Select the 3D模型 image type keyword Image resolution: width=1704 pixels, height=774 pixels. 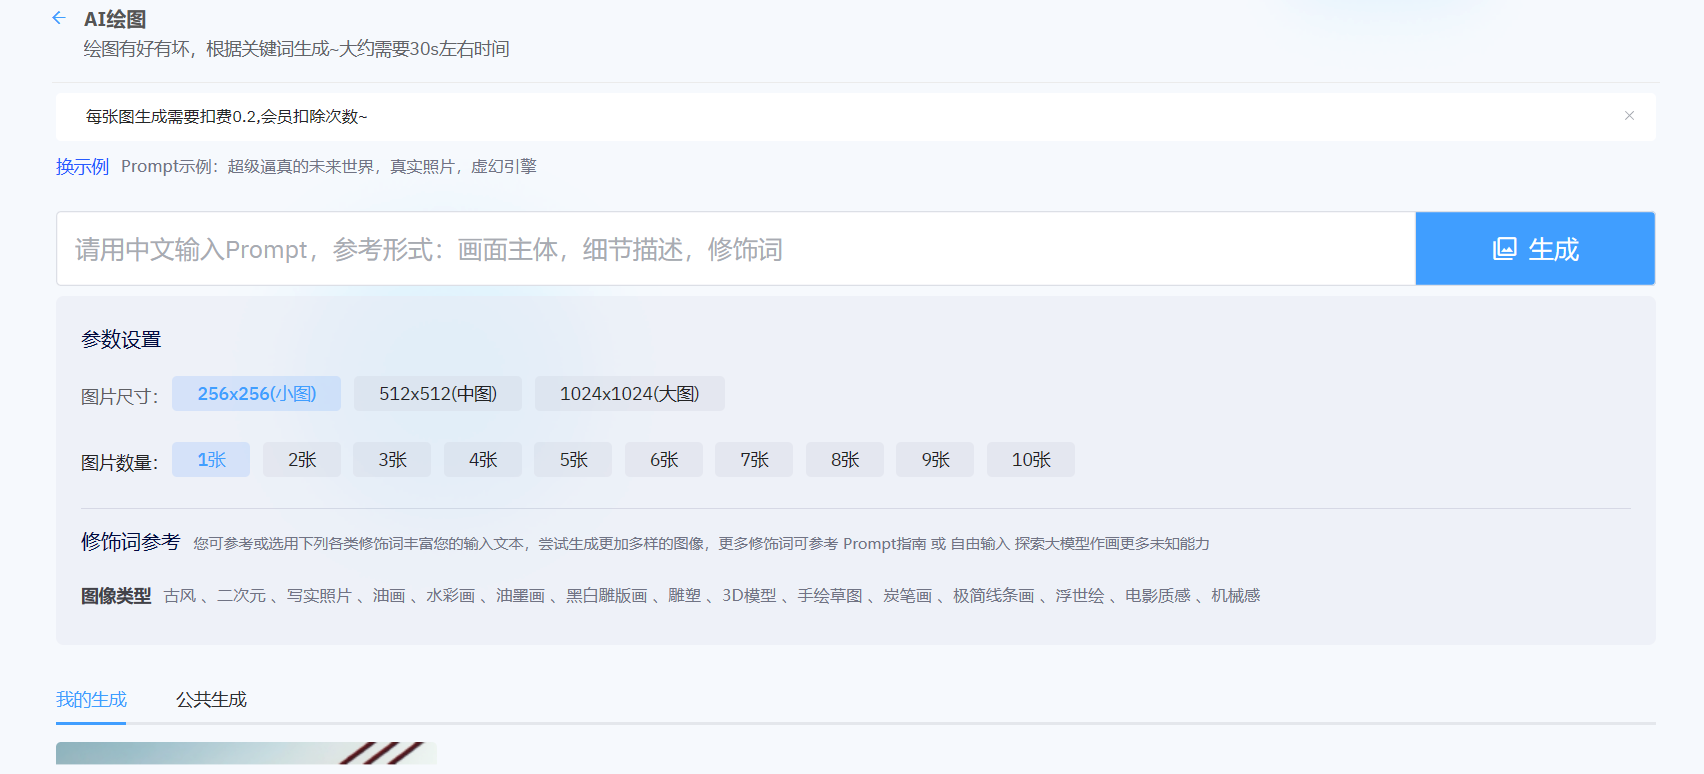pyautogui.click(x=749, y=596)
